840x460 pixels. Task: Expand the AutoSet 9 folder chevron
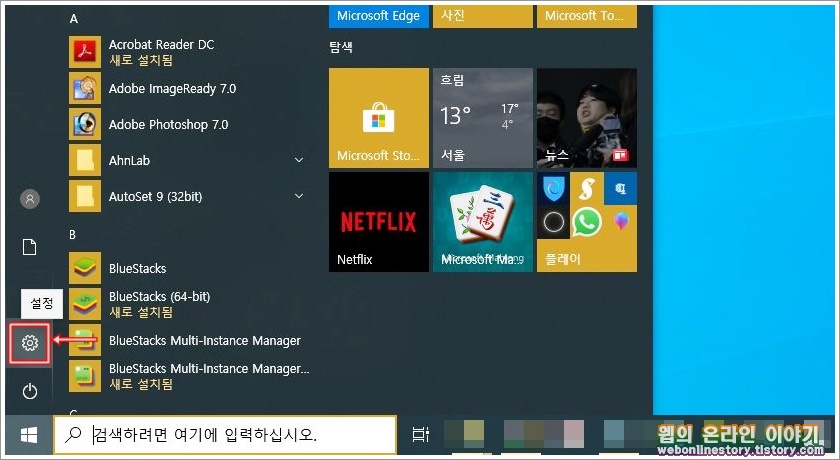tap(299, 196)
